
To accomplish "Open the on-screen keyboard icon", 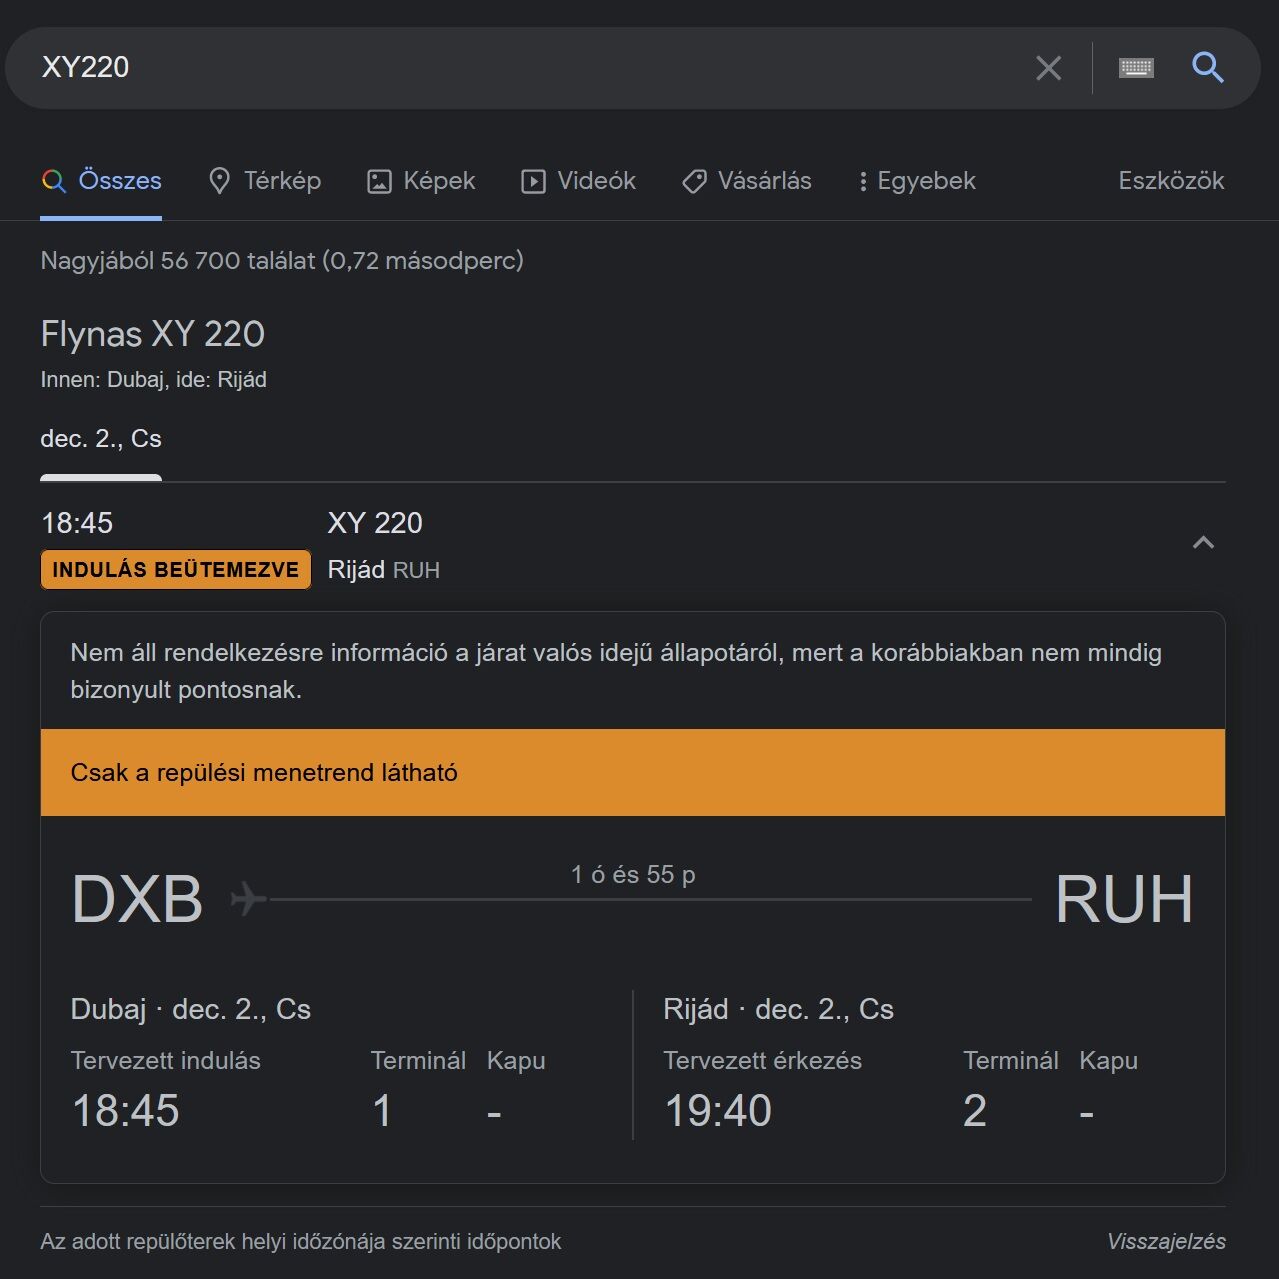I will click(x=1136, y=68).
